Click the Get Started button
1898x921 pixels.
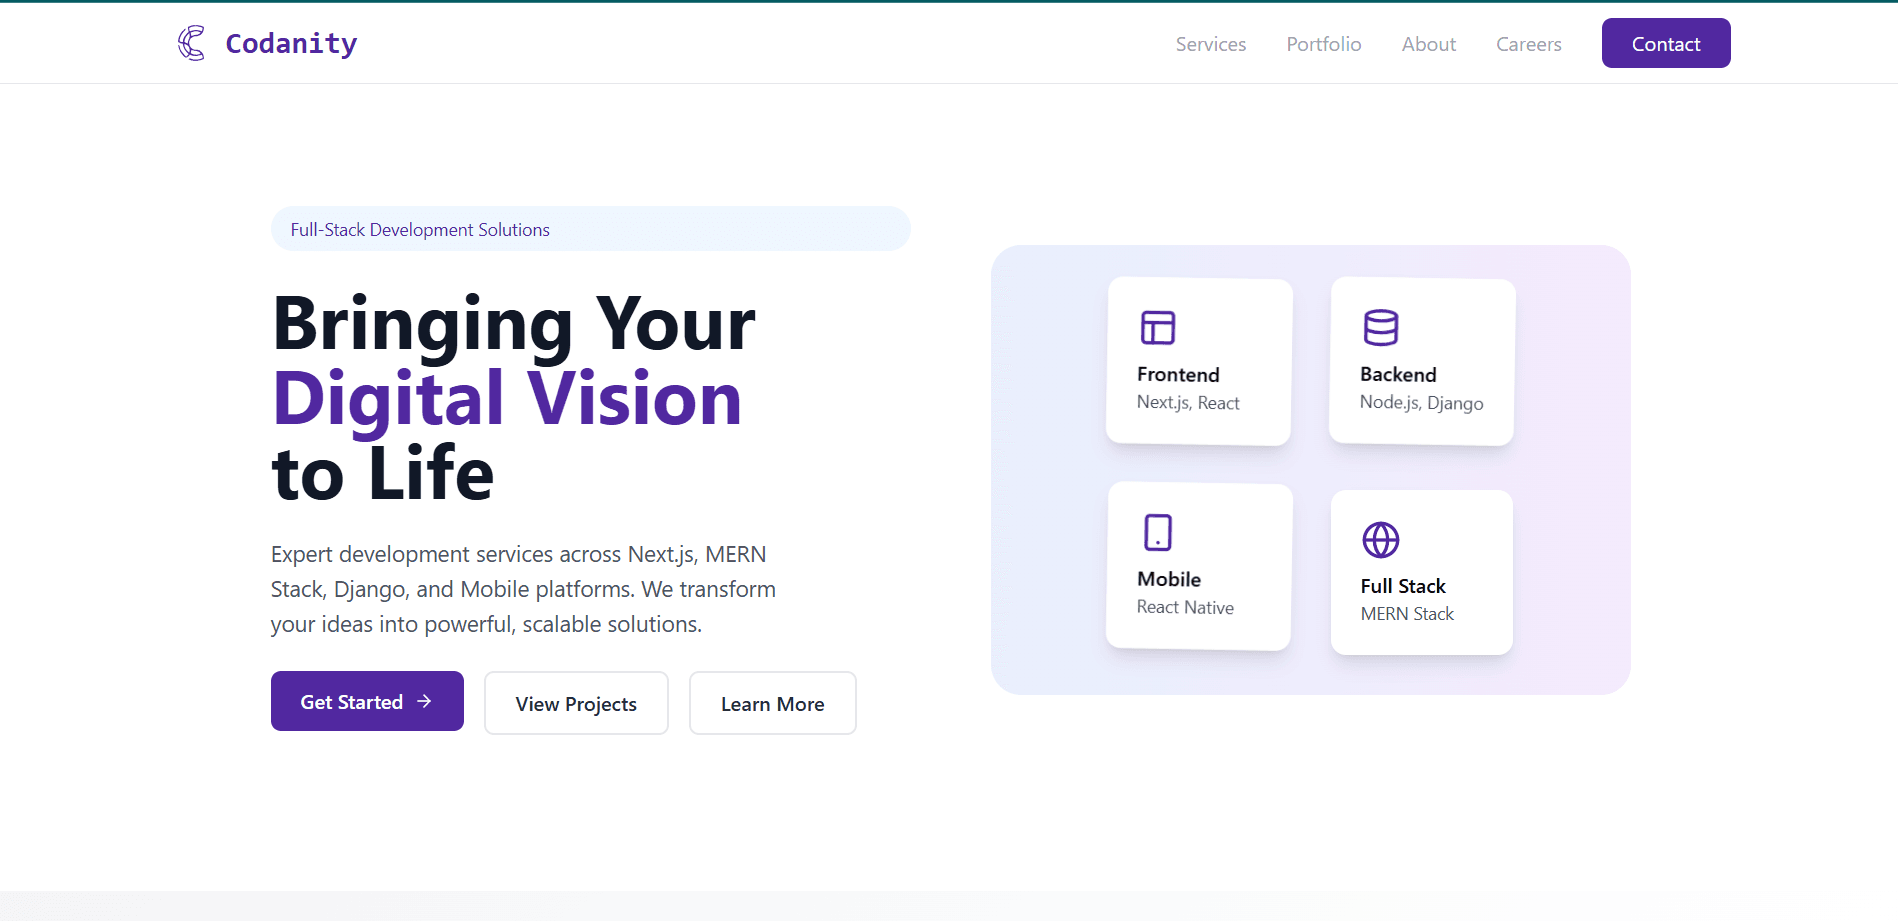point(366,701)
